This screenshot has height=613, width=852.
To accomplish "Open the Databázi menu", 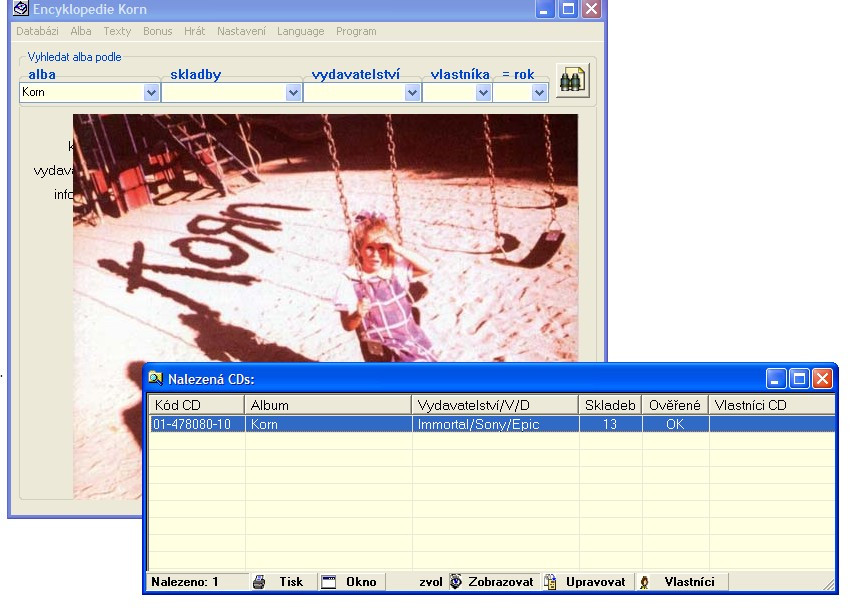I will [37, 31].
